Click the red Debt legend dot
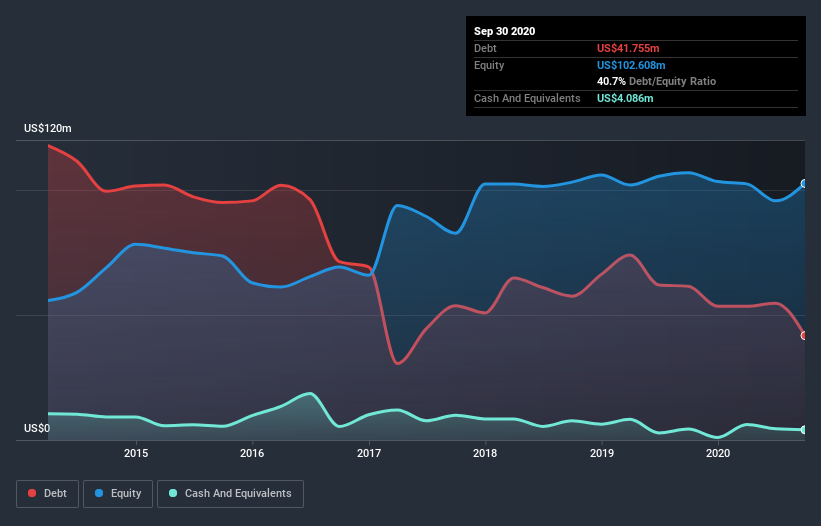This screenshot has width=821, height=526. click(32, 493)
